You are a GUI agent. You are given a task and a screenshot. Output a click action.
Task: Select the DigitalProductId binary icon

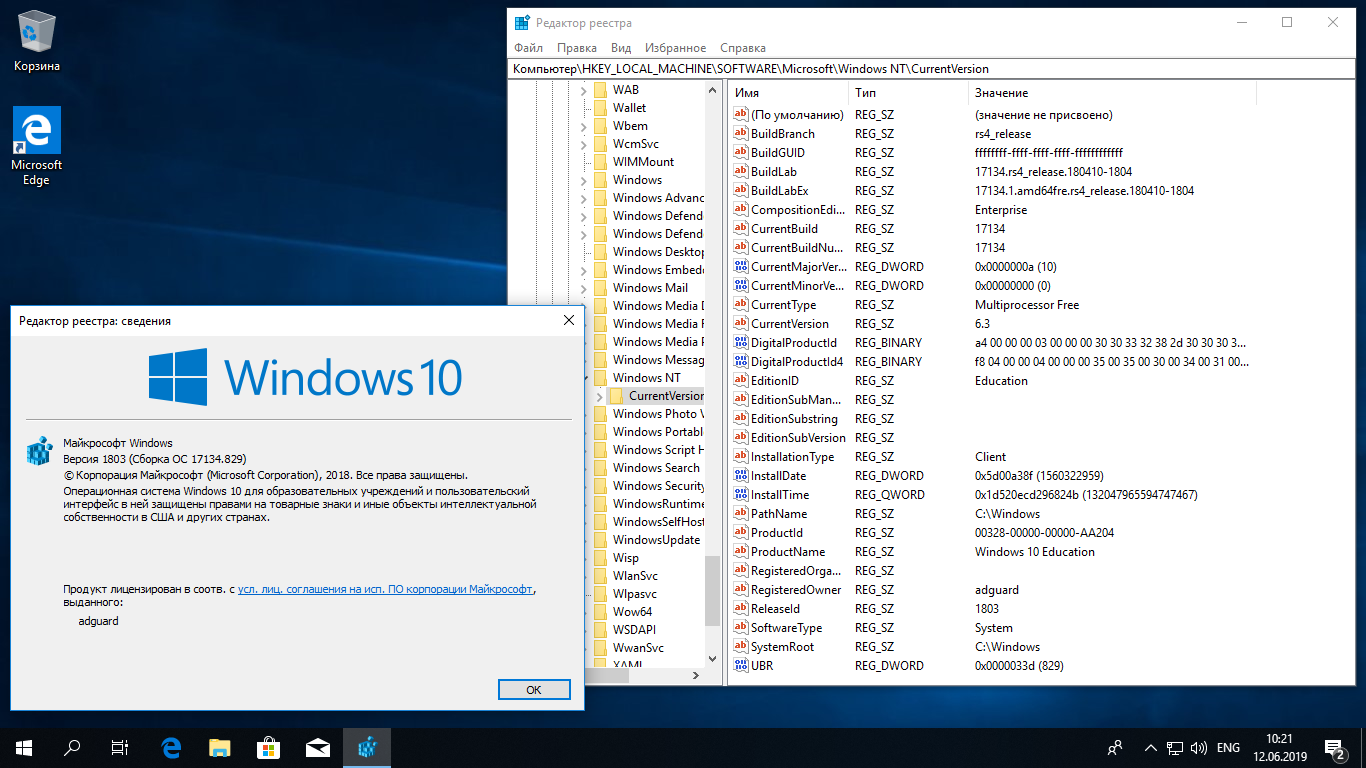click(x=741, y=342)
